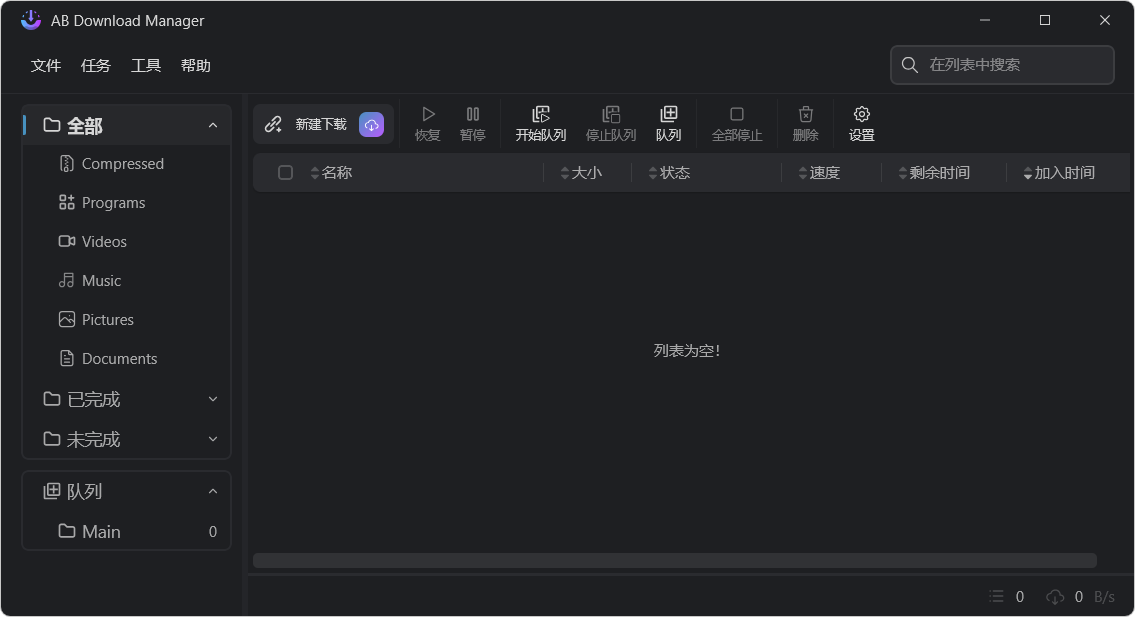Open the 文件 menu
Screen dimensions: 1135x617
(46, 66)
